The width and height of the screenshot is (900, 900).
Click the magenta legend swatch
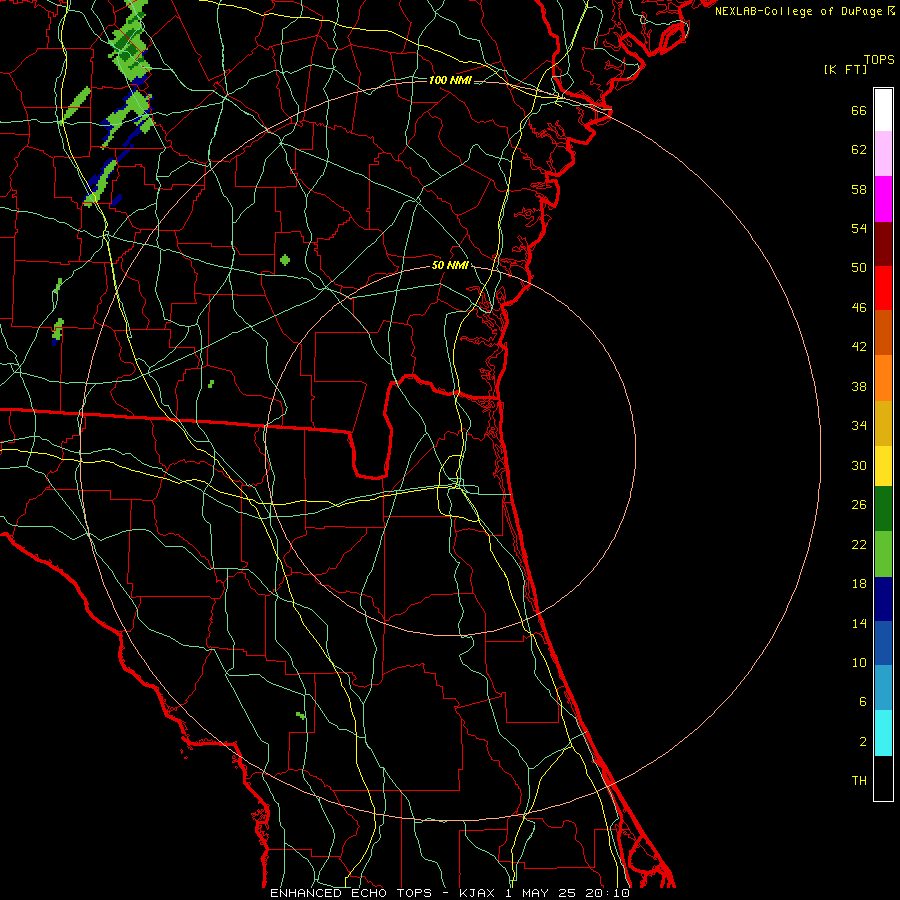coord(883,199)
